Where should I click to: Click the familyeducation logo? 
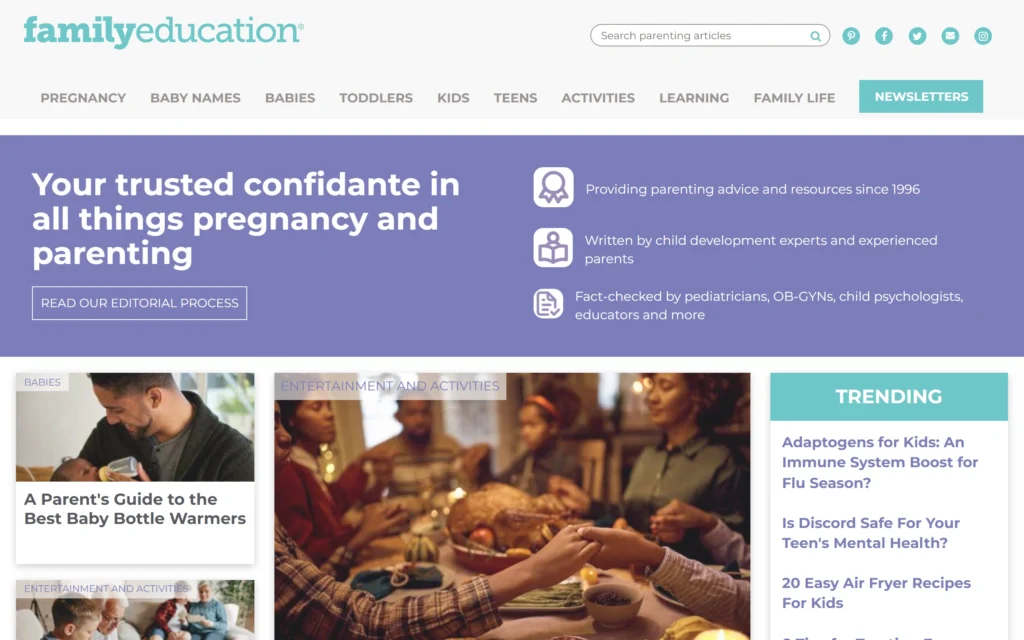(164, 31)
